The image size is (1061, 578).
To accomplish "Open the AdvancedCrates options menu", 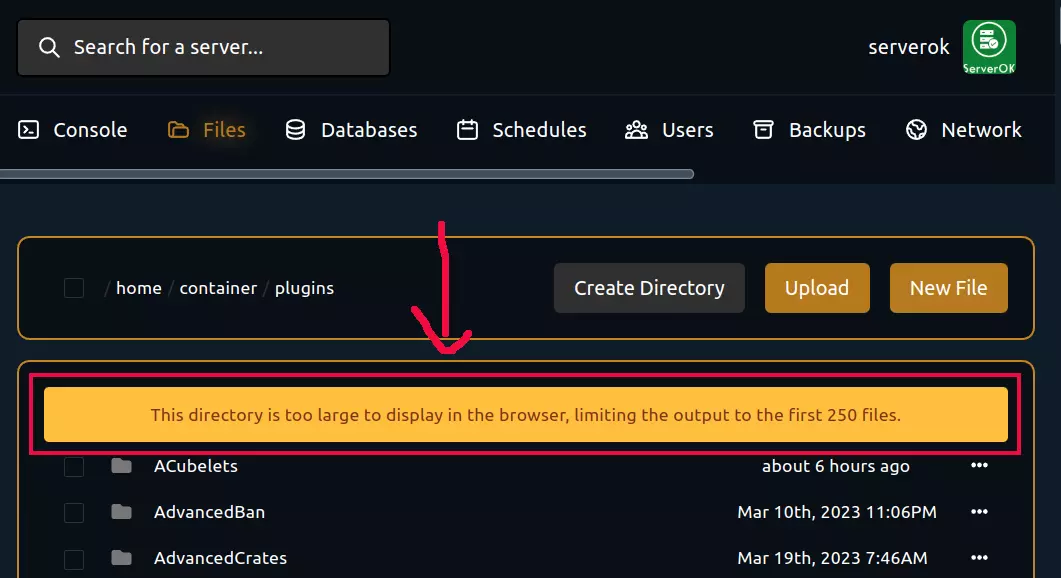I will pyautogui.click(x=979, y=558).
